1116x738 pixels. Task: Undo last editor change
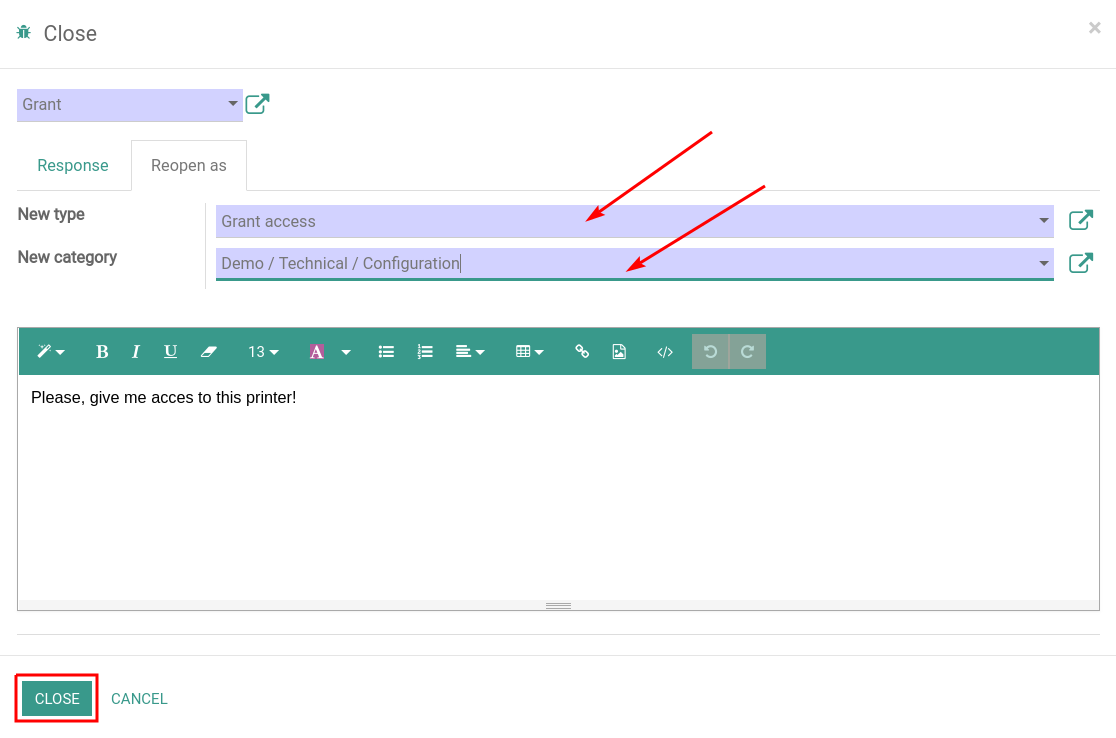tap(710, 352)
